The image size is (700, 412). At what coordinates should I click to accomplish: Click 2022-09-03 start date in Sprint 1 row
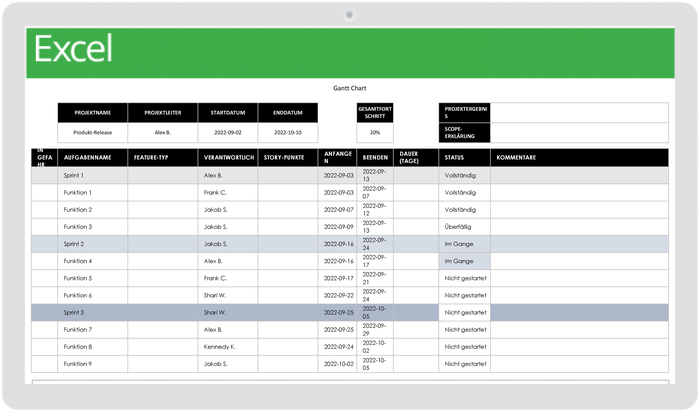(x=338, y=175)
